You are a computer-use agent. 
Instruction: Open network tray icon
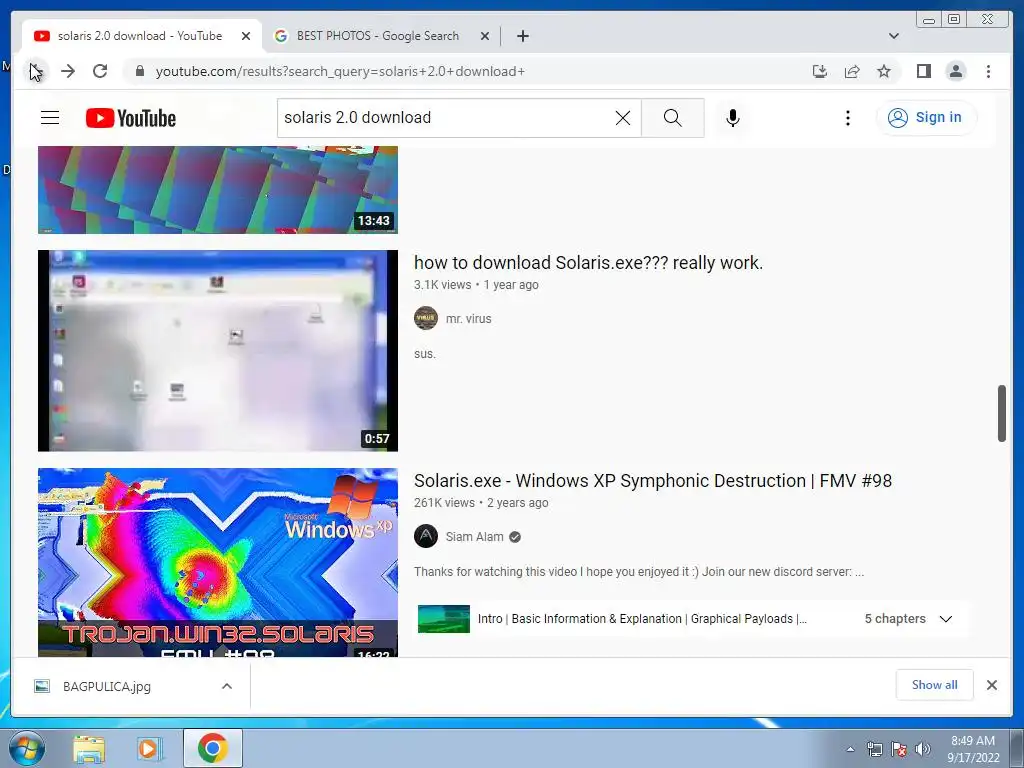874,749
